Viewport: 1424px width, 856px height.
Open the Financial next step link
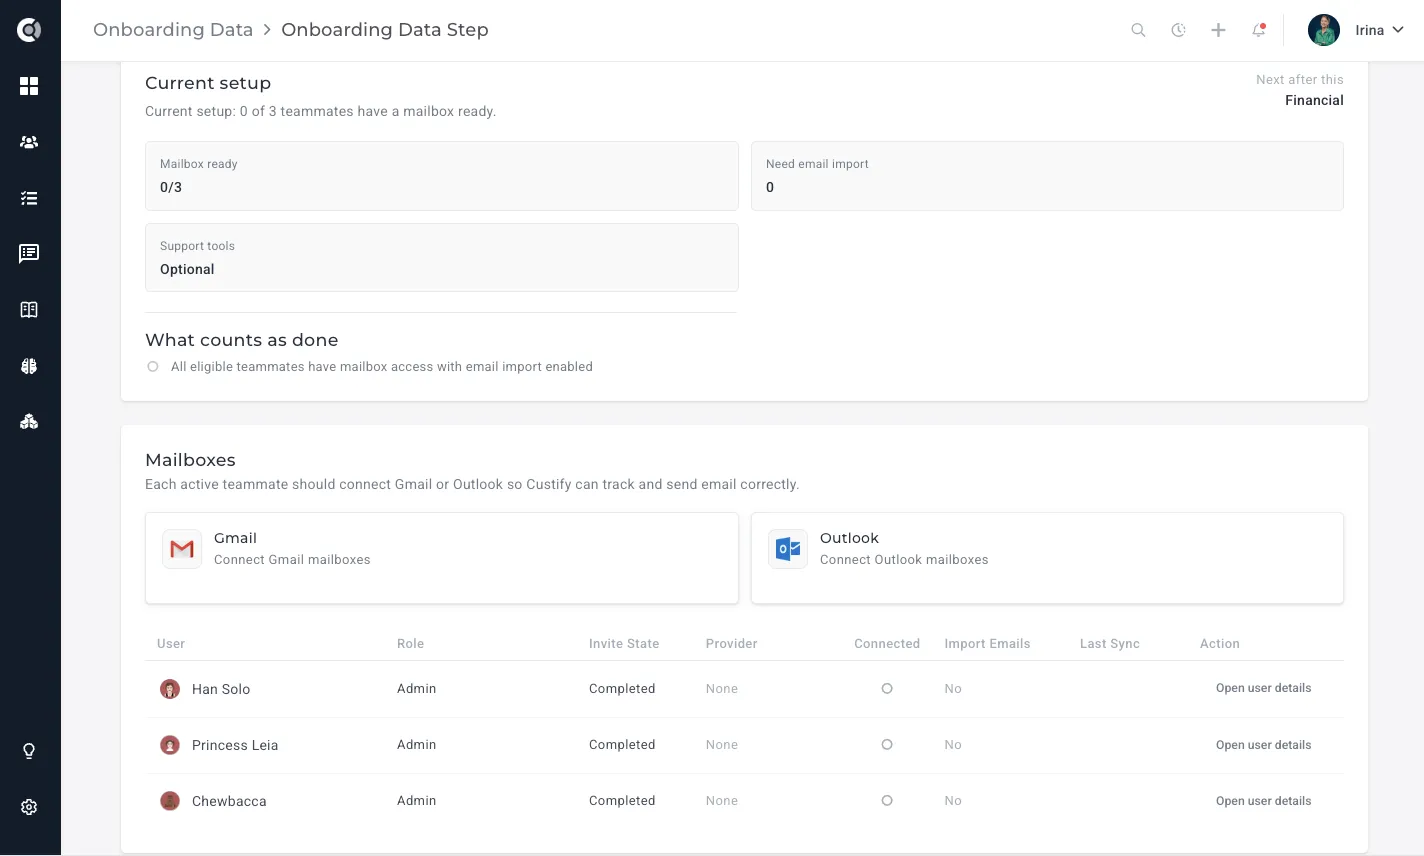tap(1314, 100)
